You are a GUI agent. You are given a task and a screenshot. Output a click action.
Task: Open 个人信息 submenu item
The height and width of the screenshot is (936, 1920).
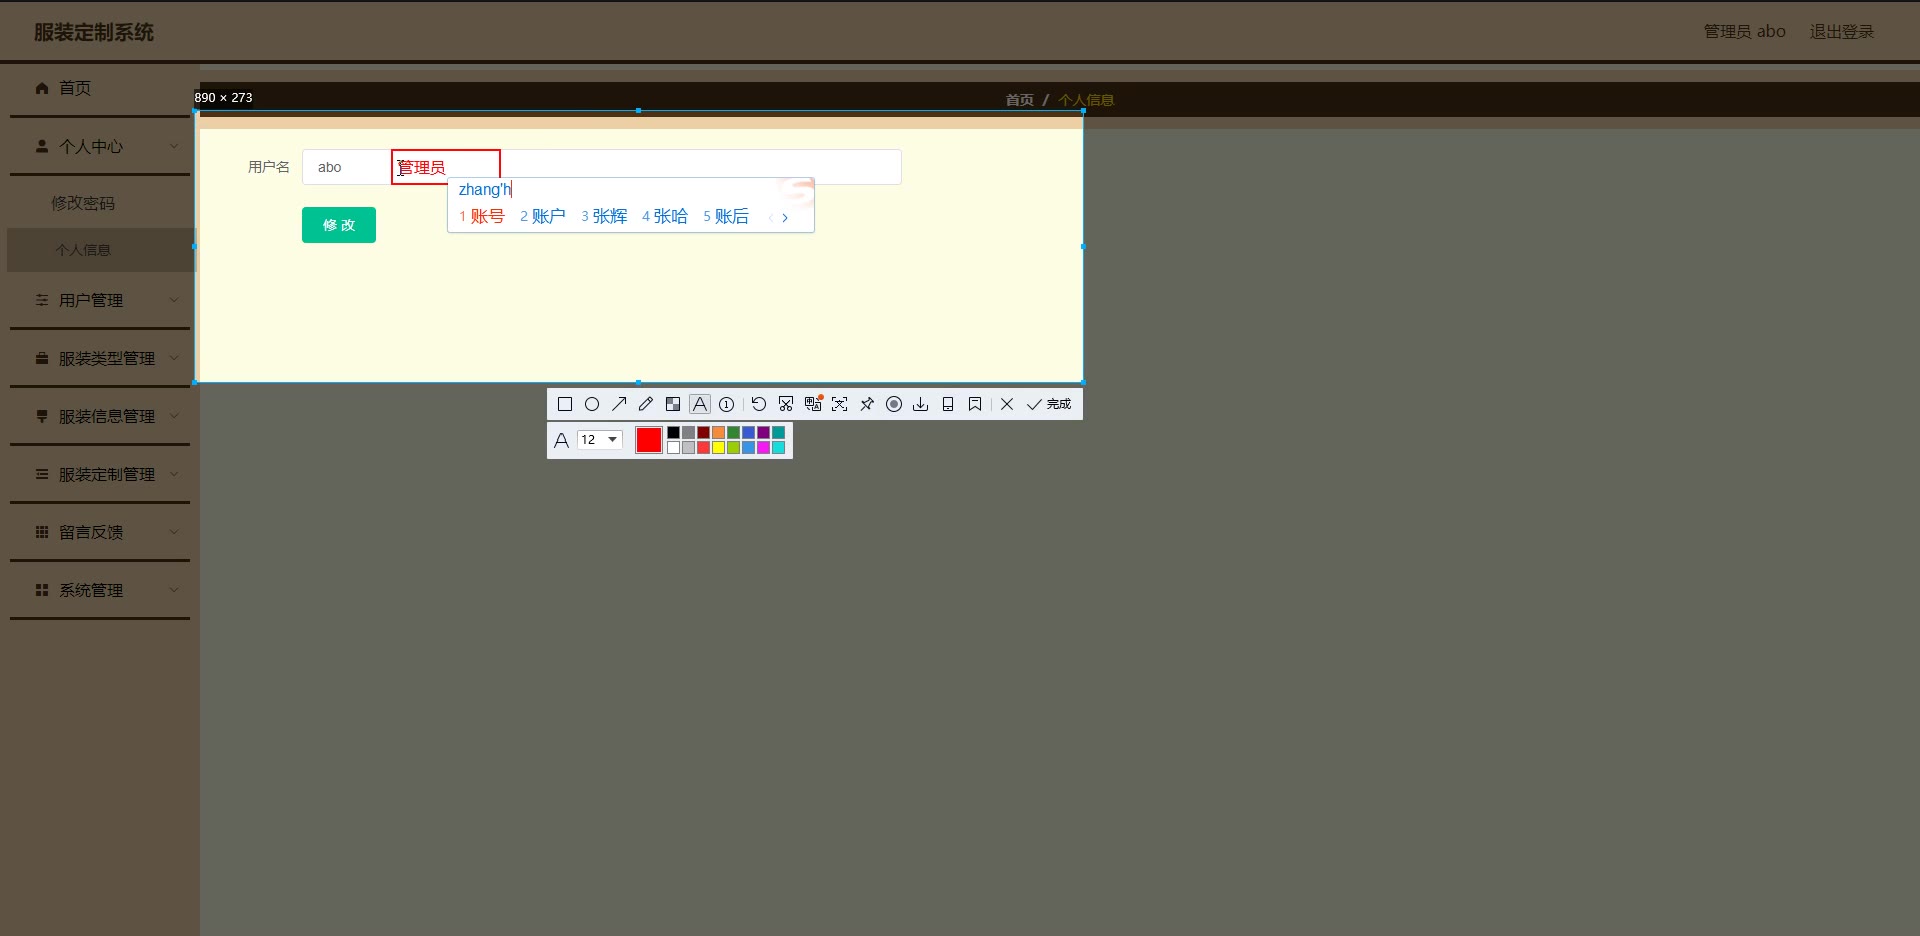point(83,250)
